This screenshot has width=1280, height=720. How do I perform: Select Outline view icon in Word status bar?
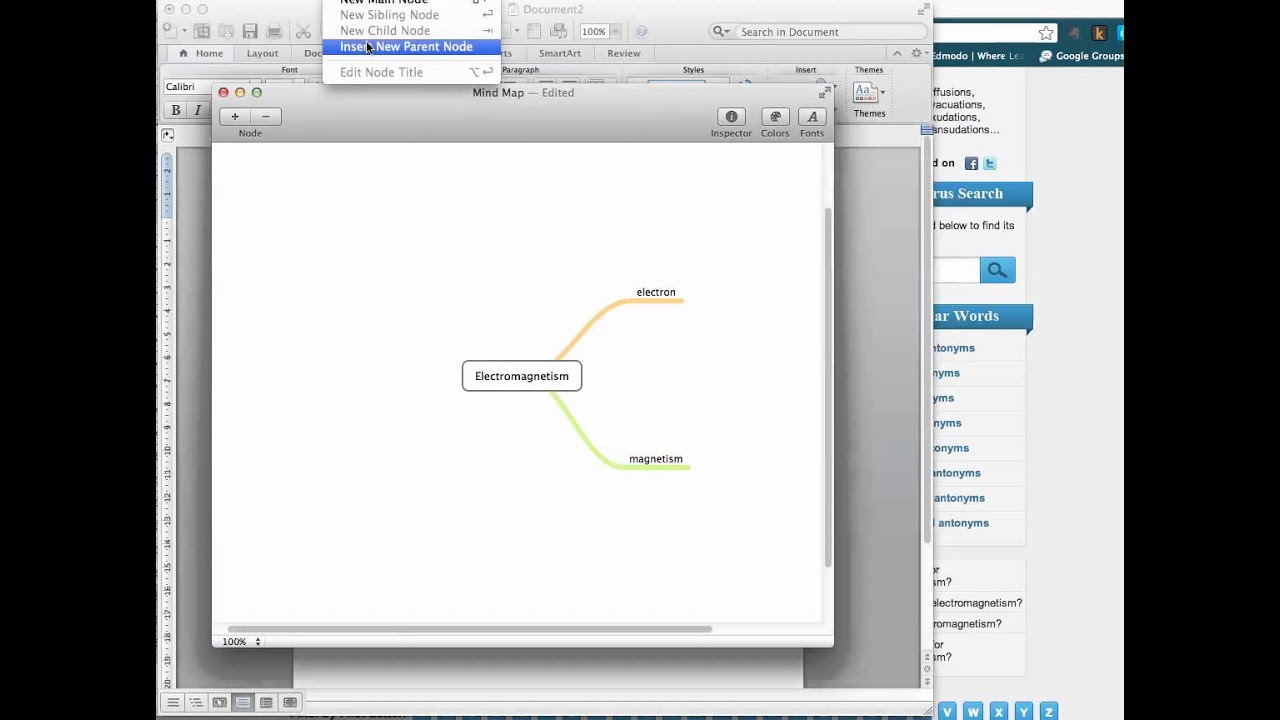(x=196, y=703)
